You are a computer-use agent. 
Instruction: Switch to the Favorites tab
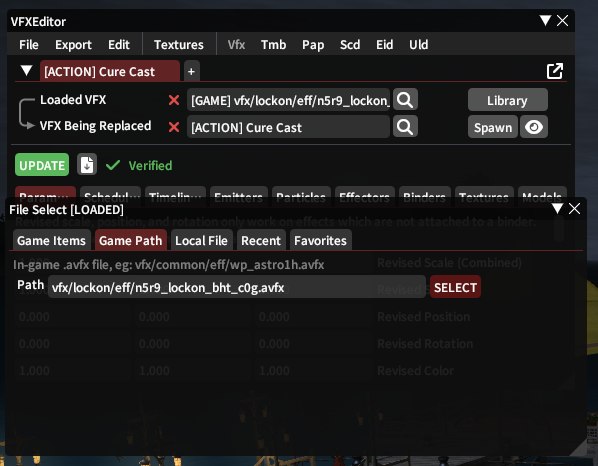coord(320,240)
